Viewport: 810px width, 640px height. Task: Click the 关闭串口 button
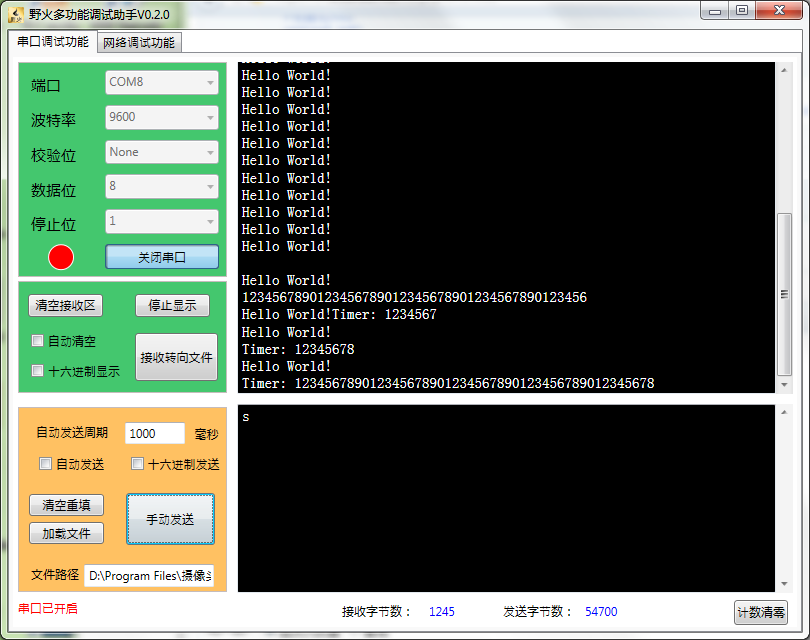click(x=162, y=257)
